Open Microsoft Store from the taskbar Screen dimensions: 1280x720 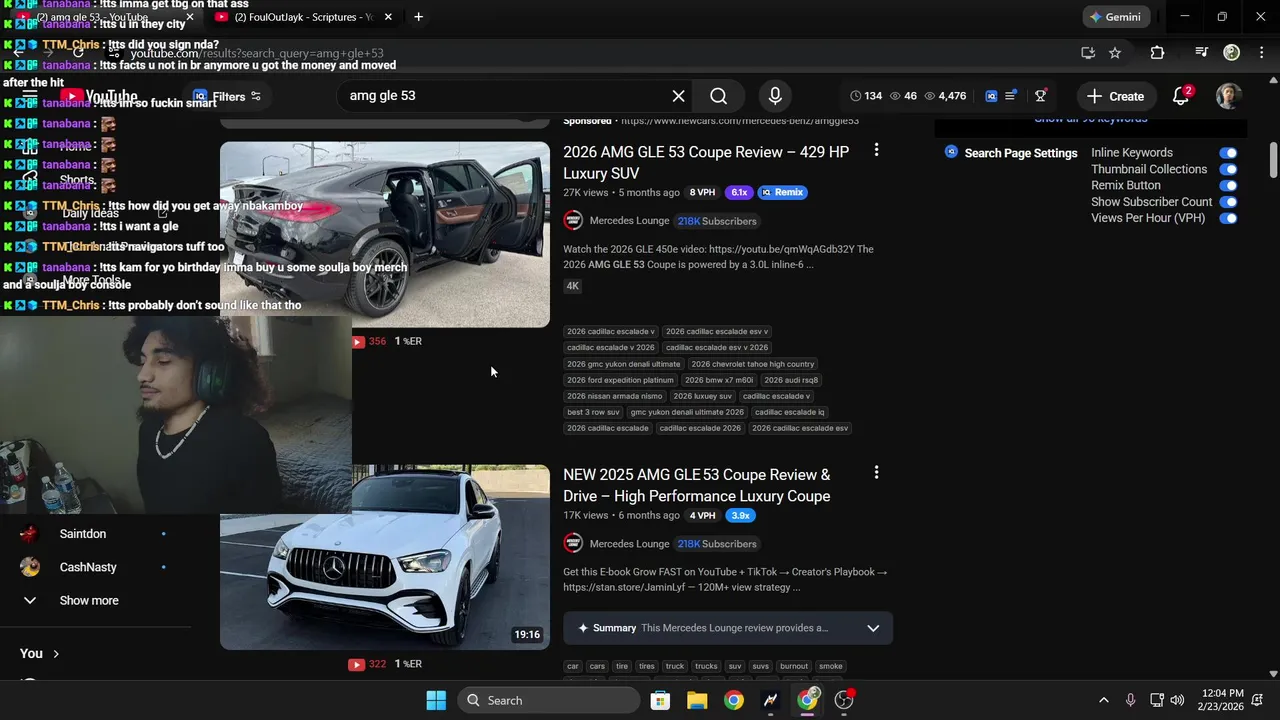[660, 700]
